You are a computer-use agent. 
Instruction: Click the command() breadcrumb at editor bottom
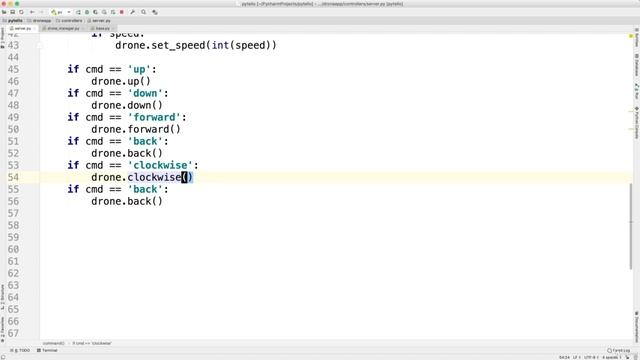[x=53, y=343]
